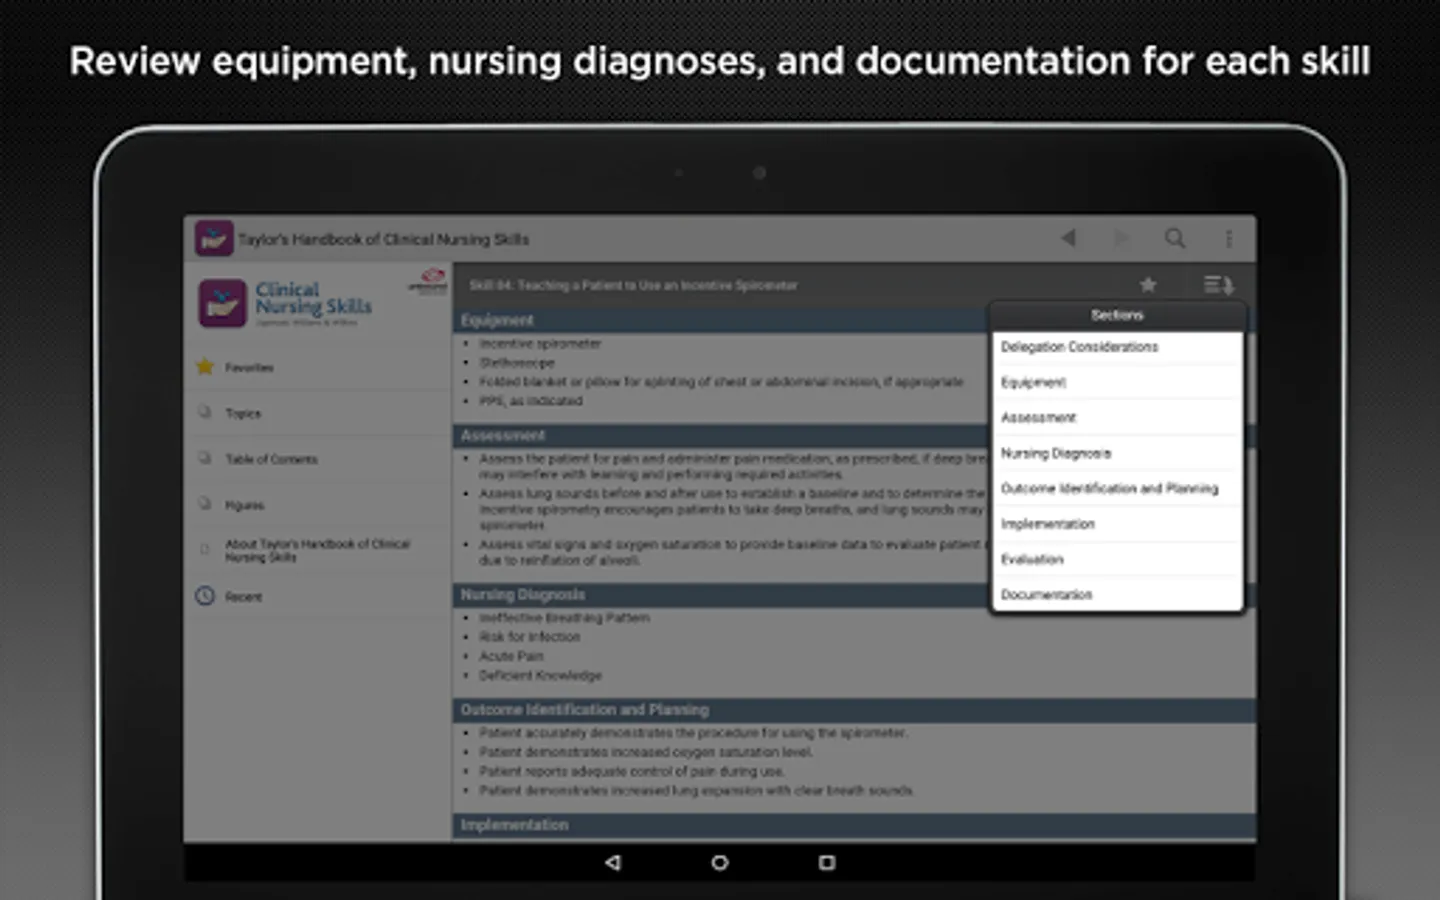Screen dimensions: 1440x900
Task: Click the Outcome Identification and Planning content heading
Action: [x=854, y=709]
